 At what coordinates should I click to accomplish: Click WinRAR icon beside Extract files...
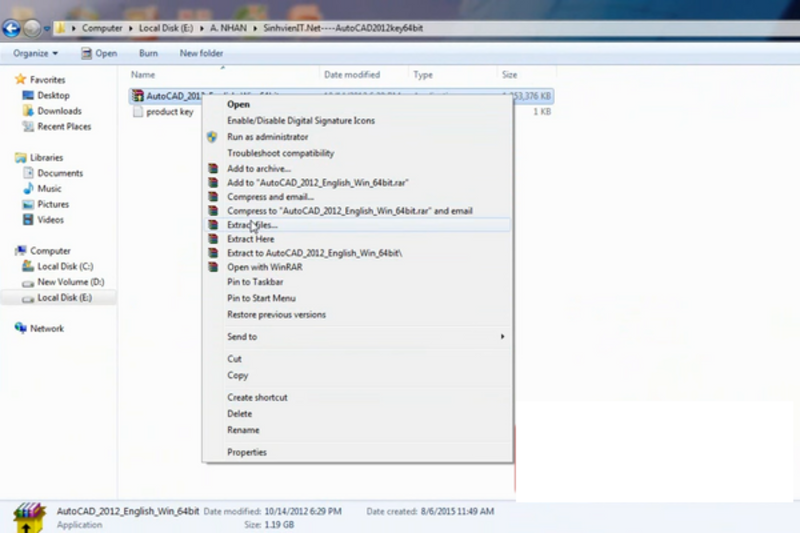[x=213, y=224]
